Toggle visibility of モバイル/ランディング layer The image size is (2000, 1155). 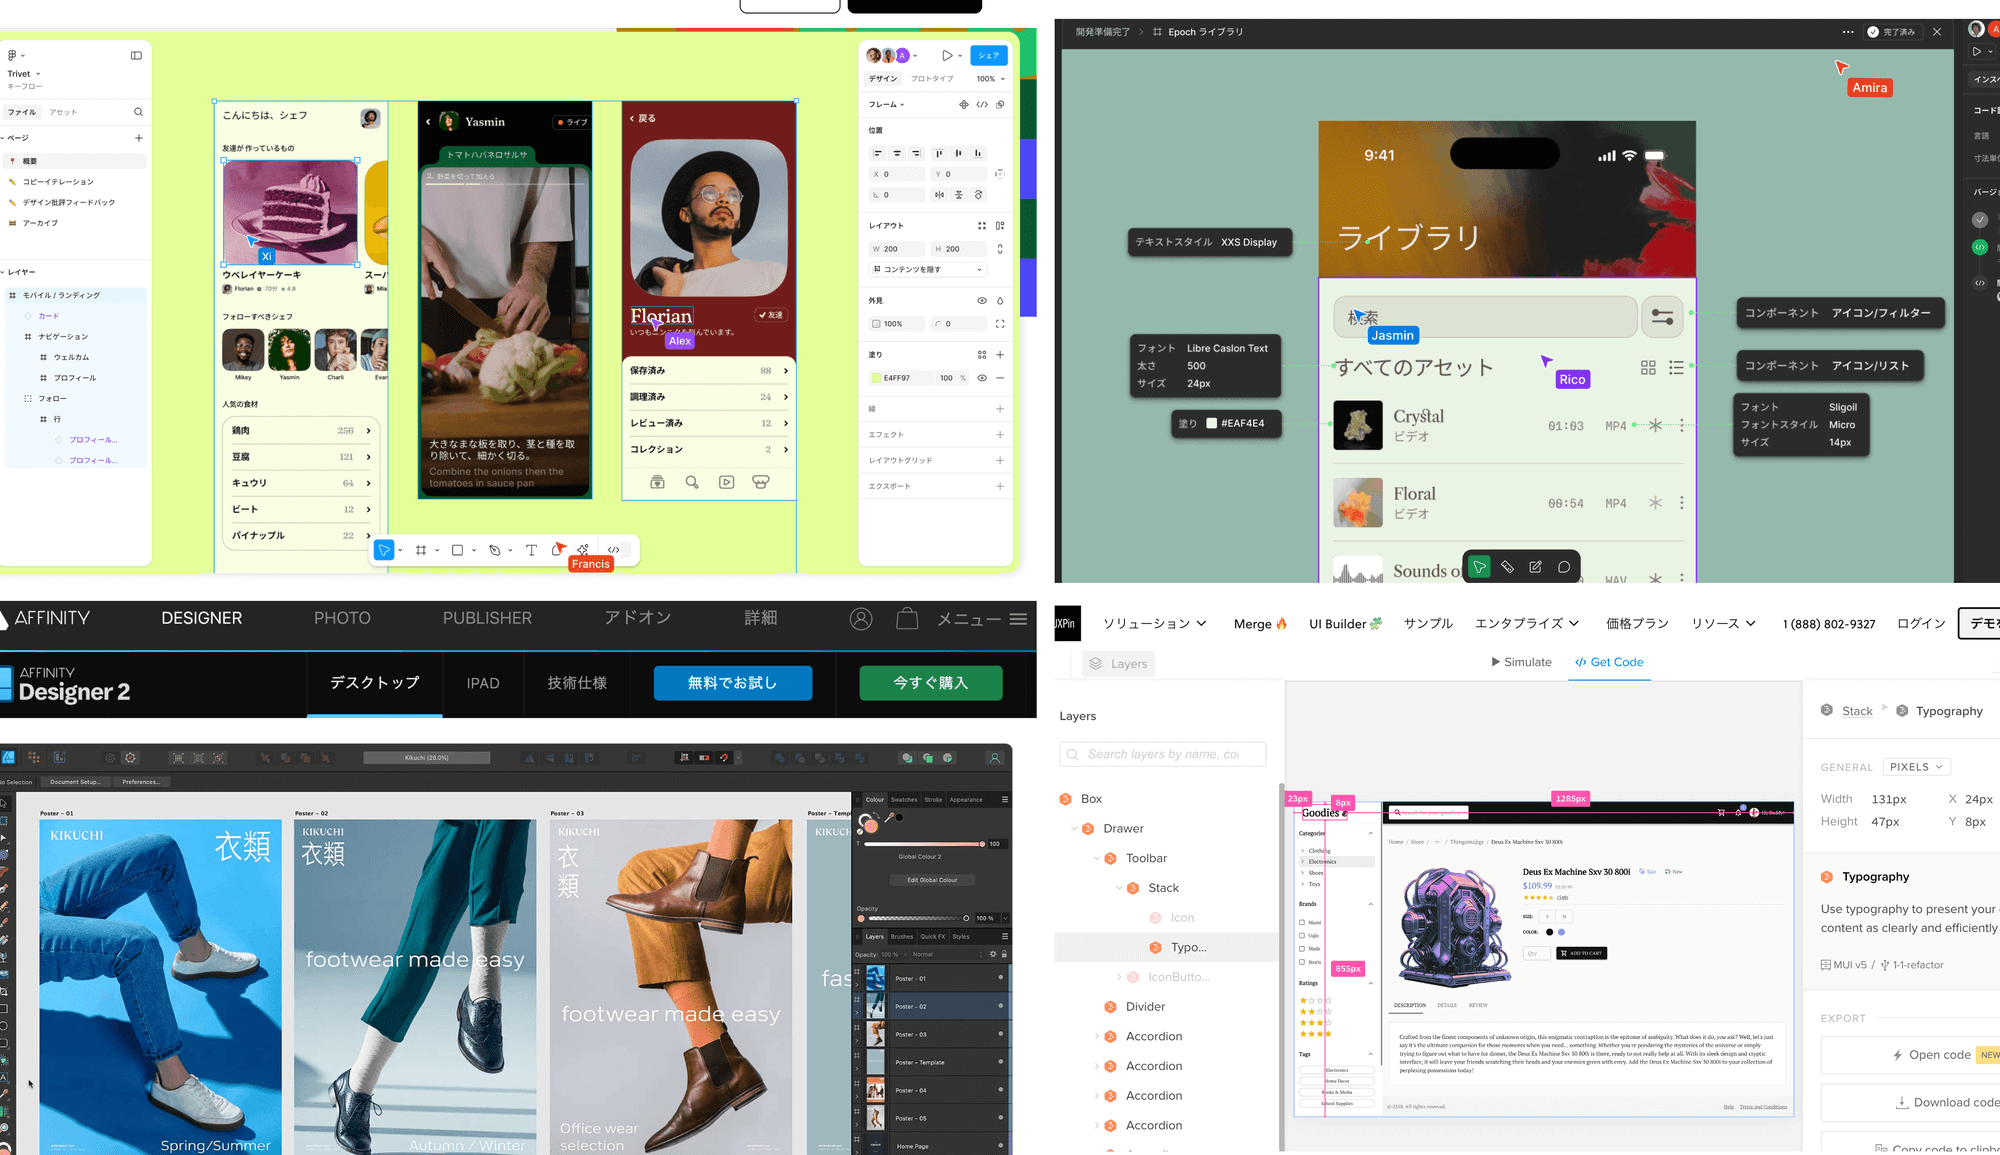[x=137, y=294]
